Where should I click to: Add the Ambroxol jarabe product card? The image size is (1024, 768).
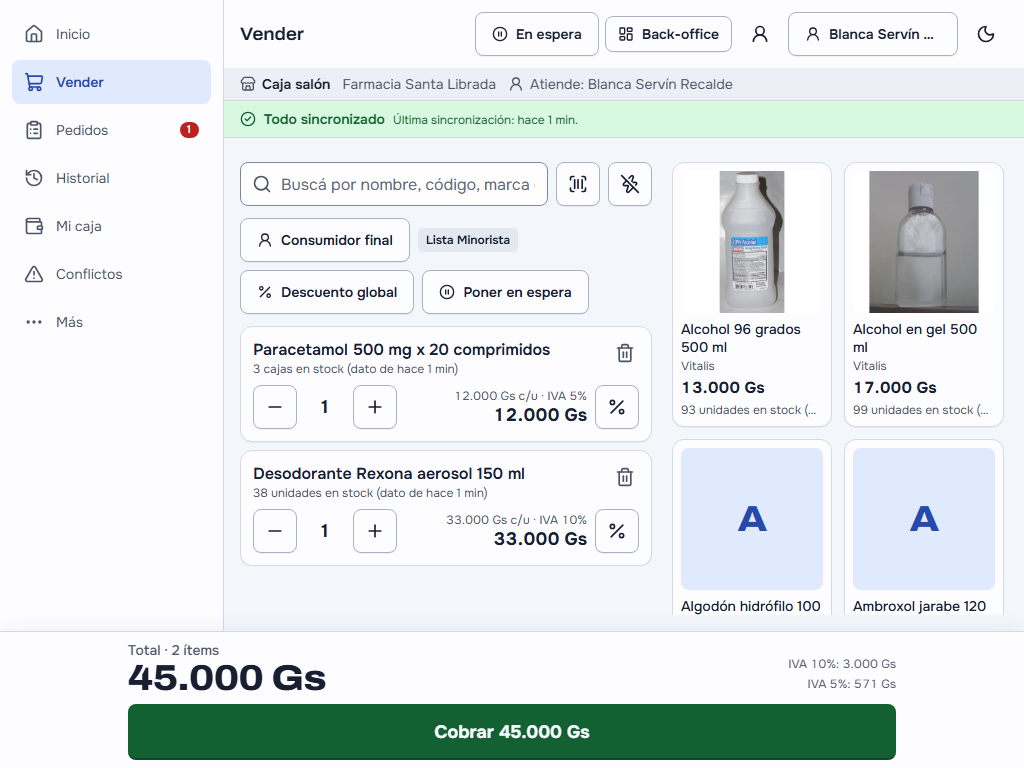click(x=923, y=528)
